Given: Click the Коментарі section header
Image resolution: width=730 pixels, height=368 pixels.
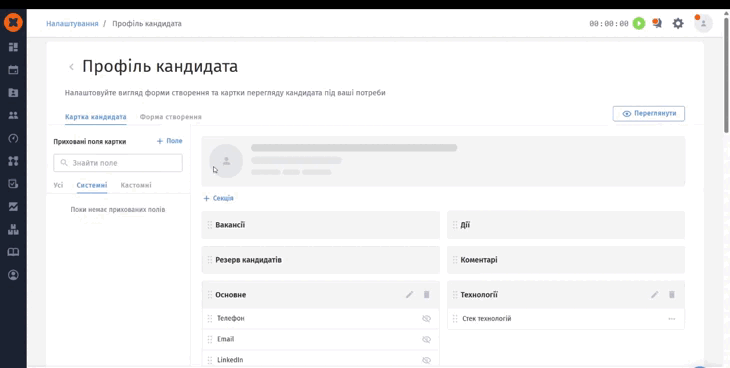Looking at the screenshot, I should point(566,260).
